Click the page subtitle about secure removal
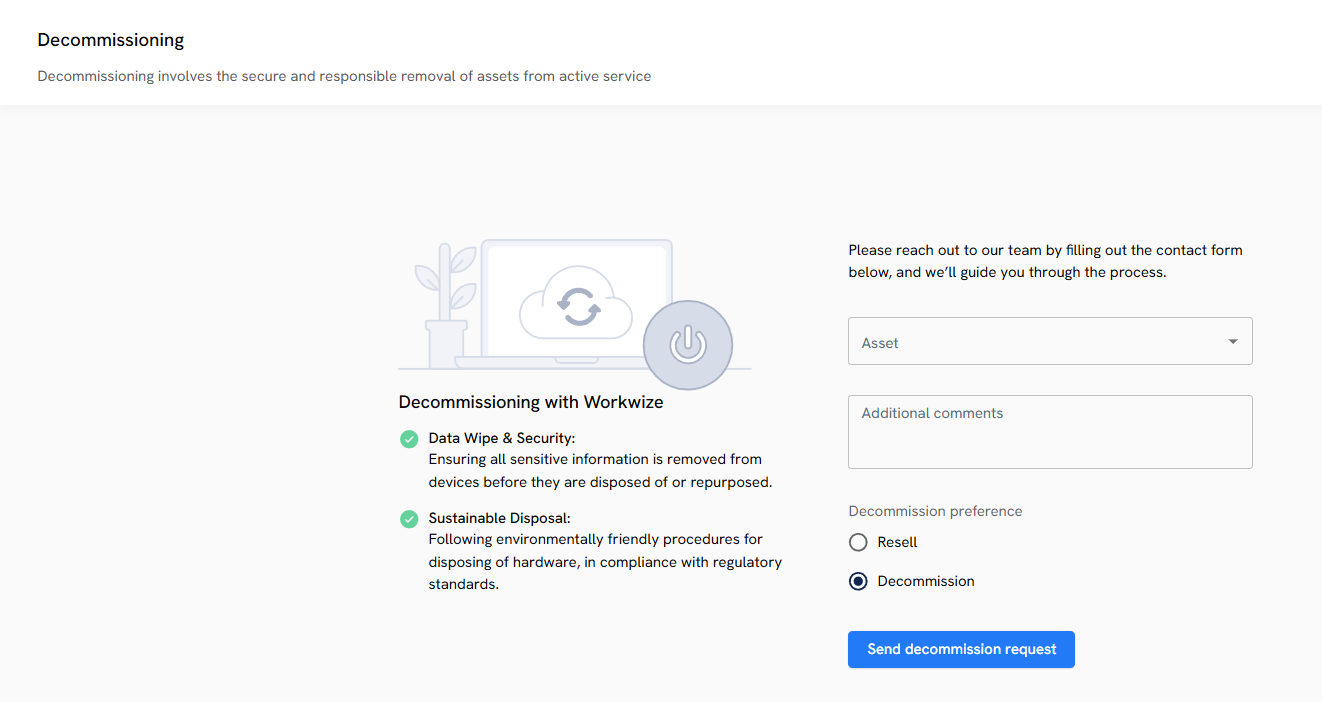The image size is (1322, 702). (344, 76)
